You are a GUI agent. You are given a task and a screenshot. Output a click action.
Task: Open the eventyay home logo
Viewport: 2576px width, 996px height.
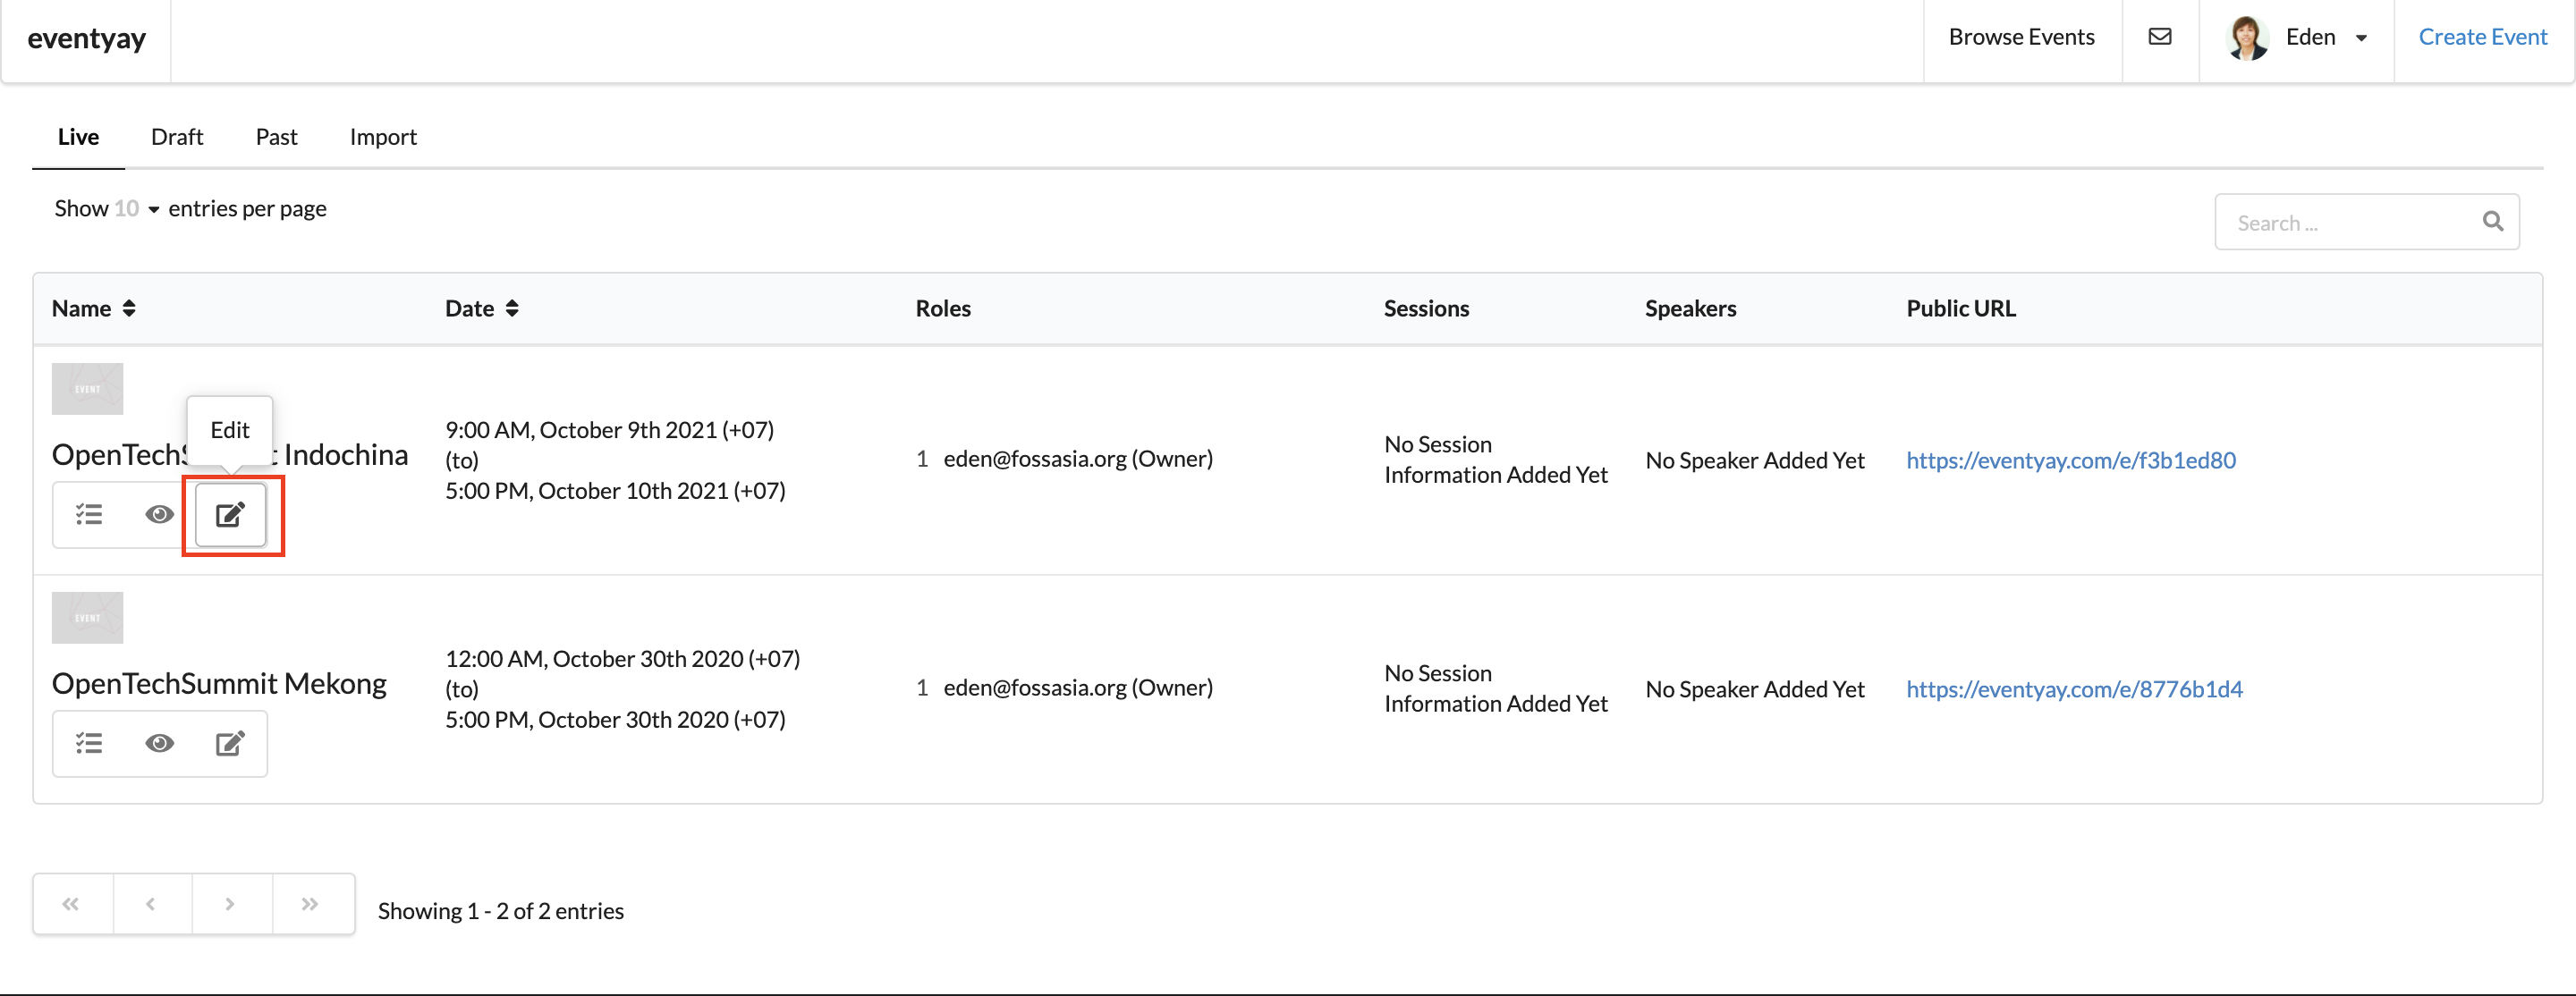[x=86, y=38]
